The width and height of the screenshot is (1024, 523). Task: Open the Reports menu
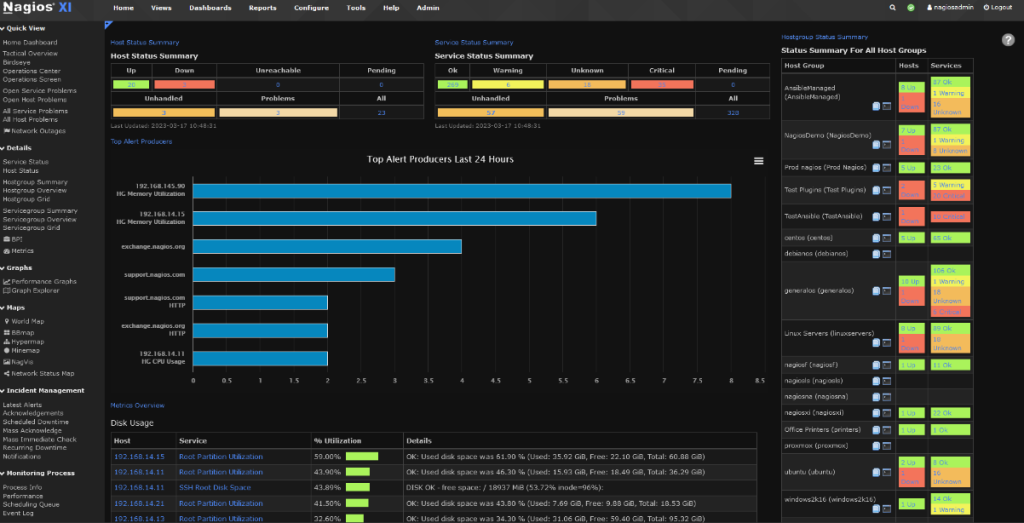263,8
